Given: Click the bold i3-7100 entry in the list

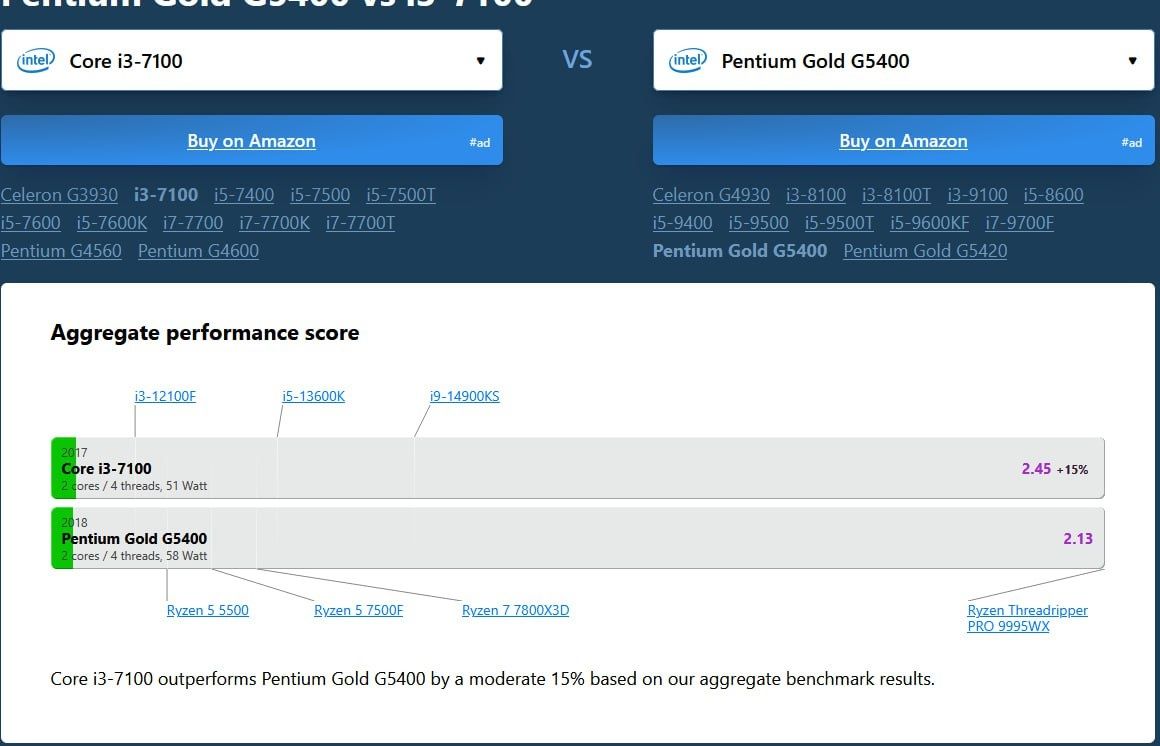Looking at the screenshot, I should (166, 195).
